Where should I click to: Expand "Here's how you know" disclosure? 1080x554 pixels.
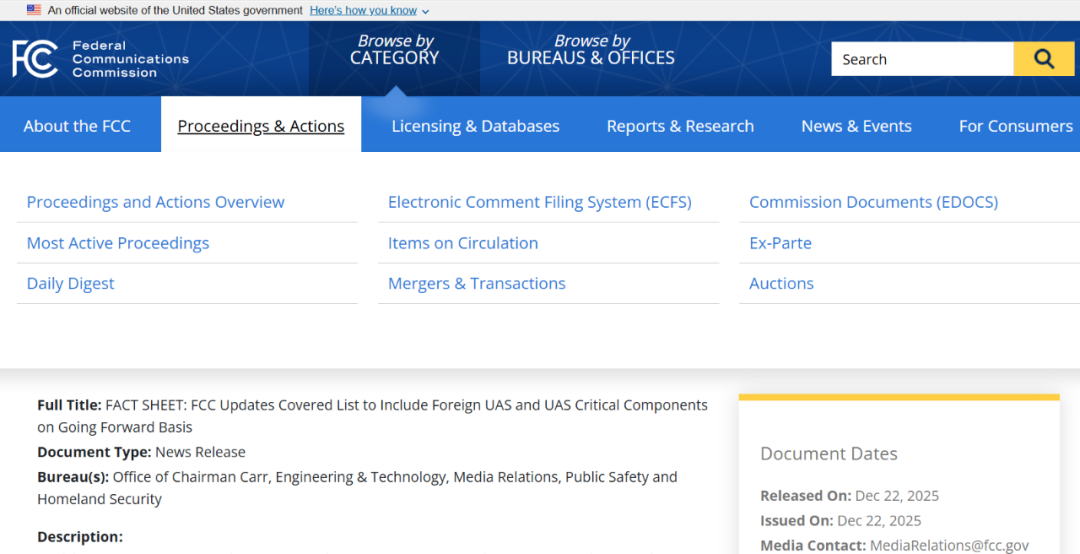click(x=369, y=10)
